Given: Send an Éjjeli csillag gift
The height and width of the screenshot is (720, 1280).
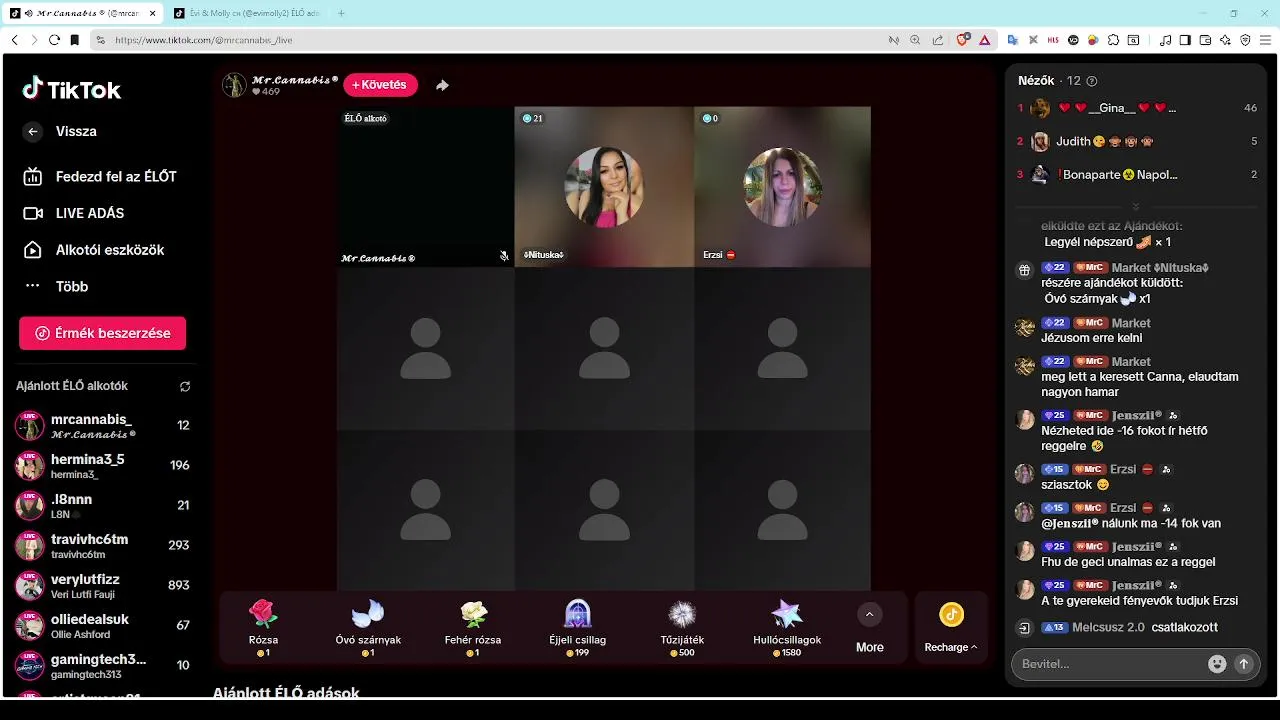Looking at the screenshot, I should tap(578, 627).
